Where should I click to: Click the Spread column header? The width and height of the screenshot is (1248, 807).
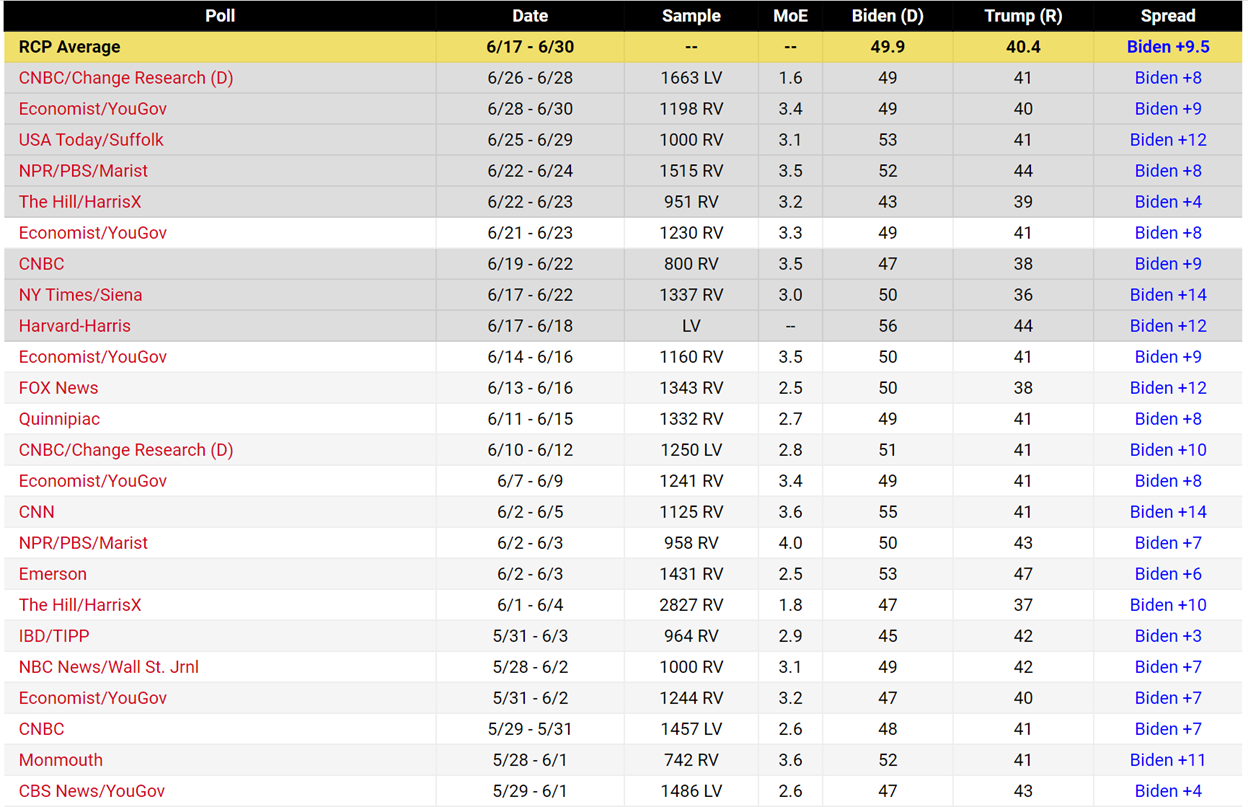click(1168, 16)
